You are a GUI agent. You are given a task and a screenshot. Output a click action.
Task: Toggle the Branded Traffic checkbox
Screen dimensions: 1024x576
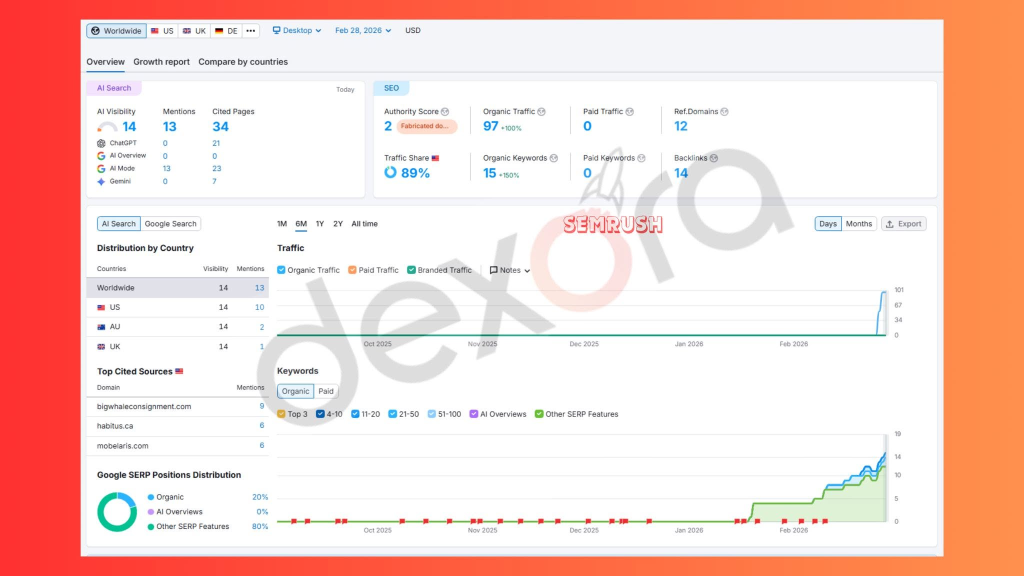click(411, 270)
